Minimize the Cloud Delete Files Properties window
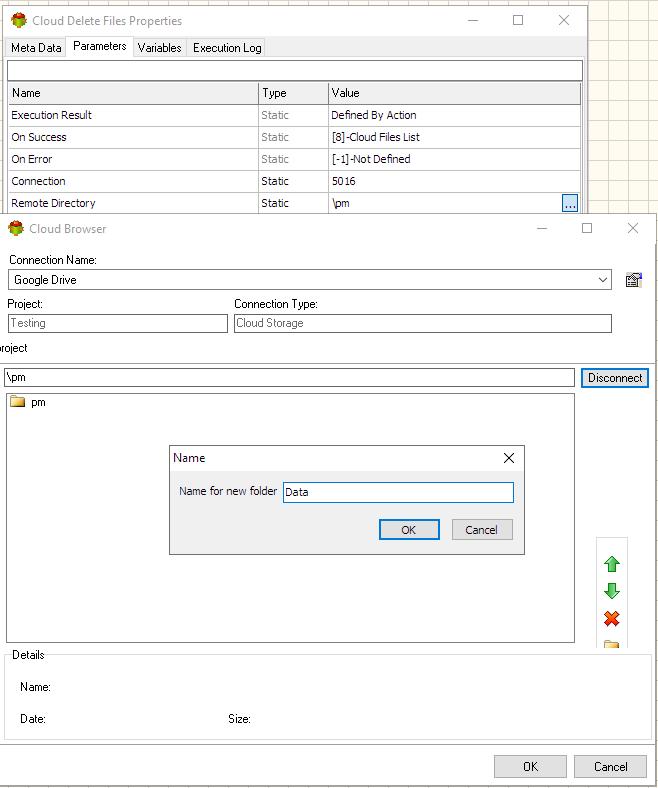 pyautogui.click(x=473, y=21)
